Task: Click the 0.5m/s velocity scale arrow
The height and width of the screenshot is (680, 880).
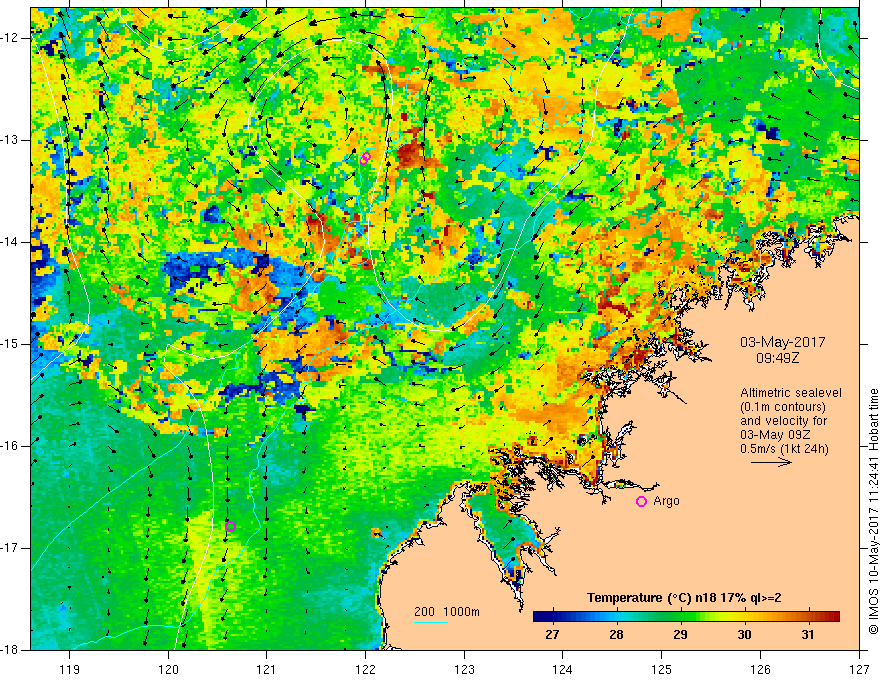Action: pyautogui.click(x=771, y=462)
